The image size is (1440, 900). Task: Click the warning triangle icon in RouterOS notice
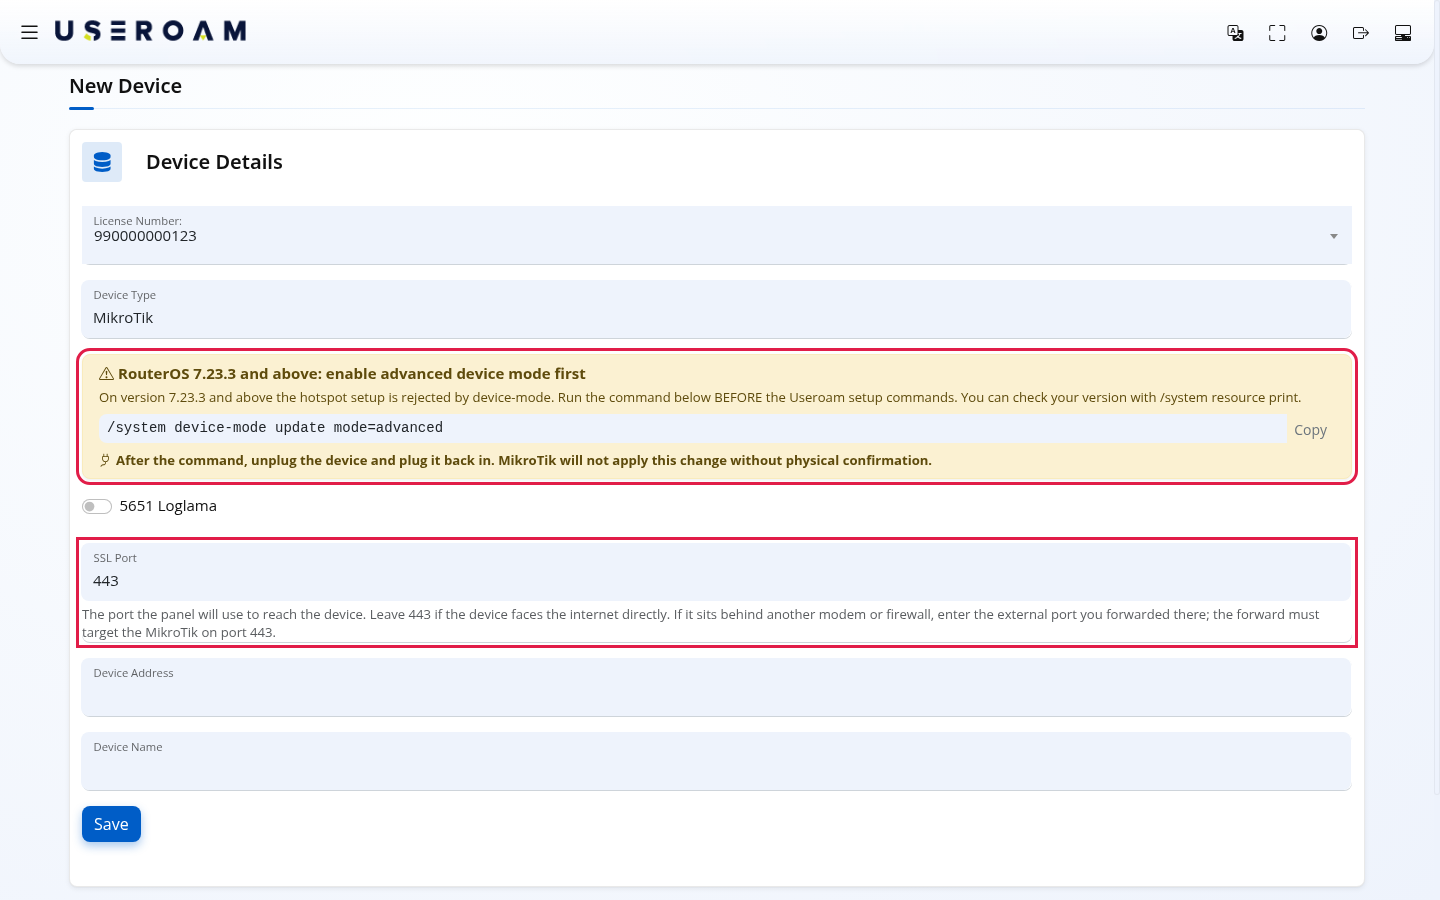click(106, 374)
